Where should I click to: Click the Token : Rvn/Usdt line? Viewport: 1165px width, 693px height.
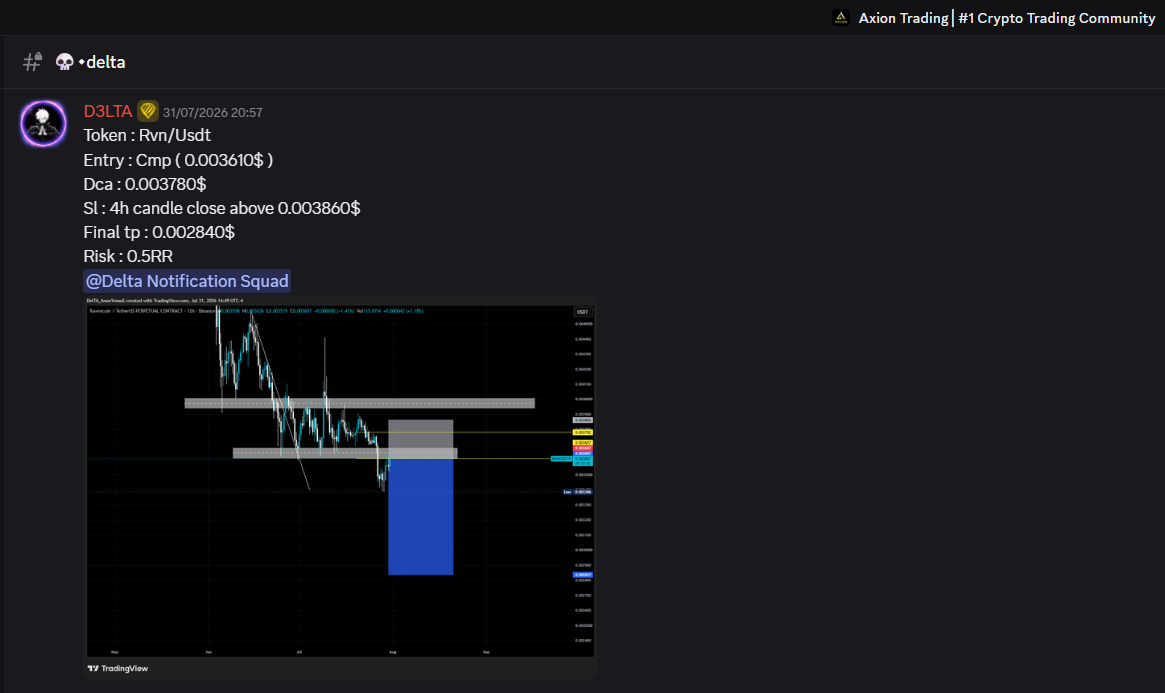pyautogui.click(x=147, y=135)
